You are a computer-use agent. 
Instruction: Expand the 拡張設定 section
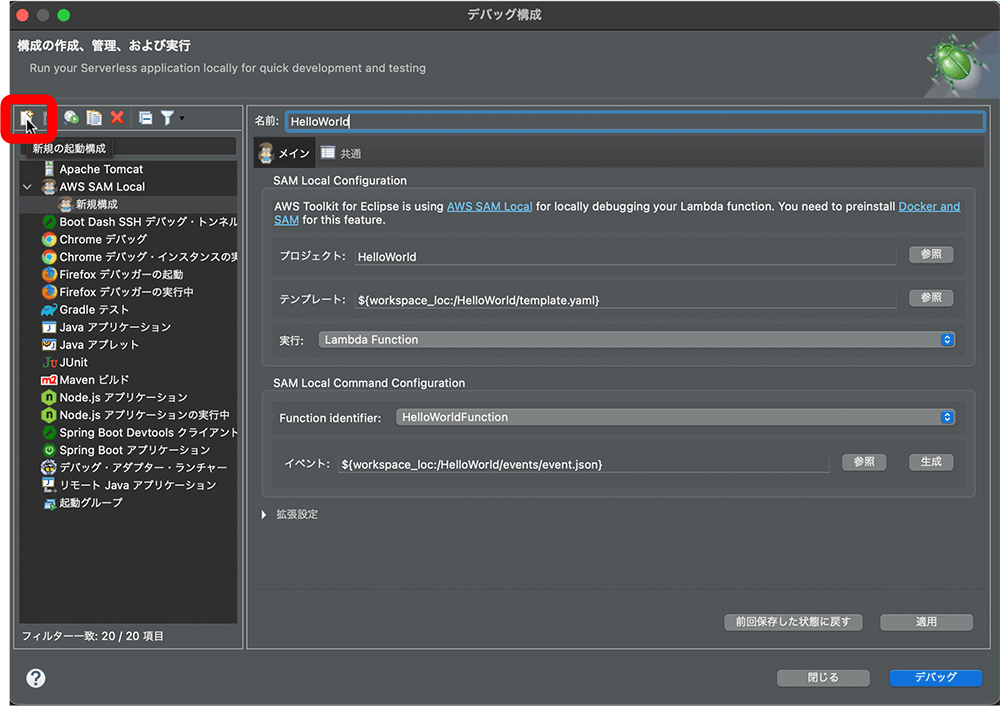(x=265, y=514)
